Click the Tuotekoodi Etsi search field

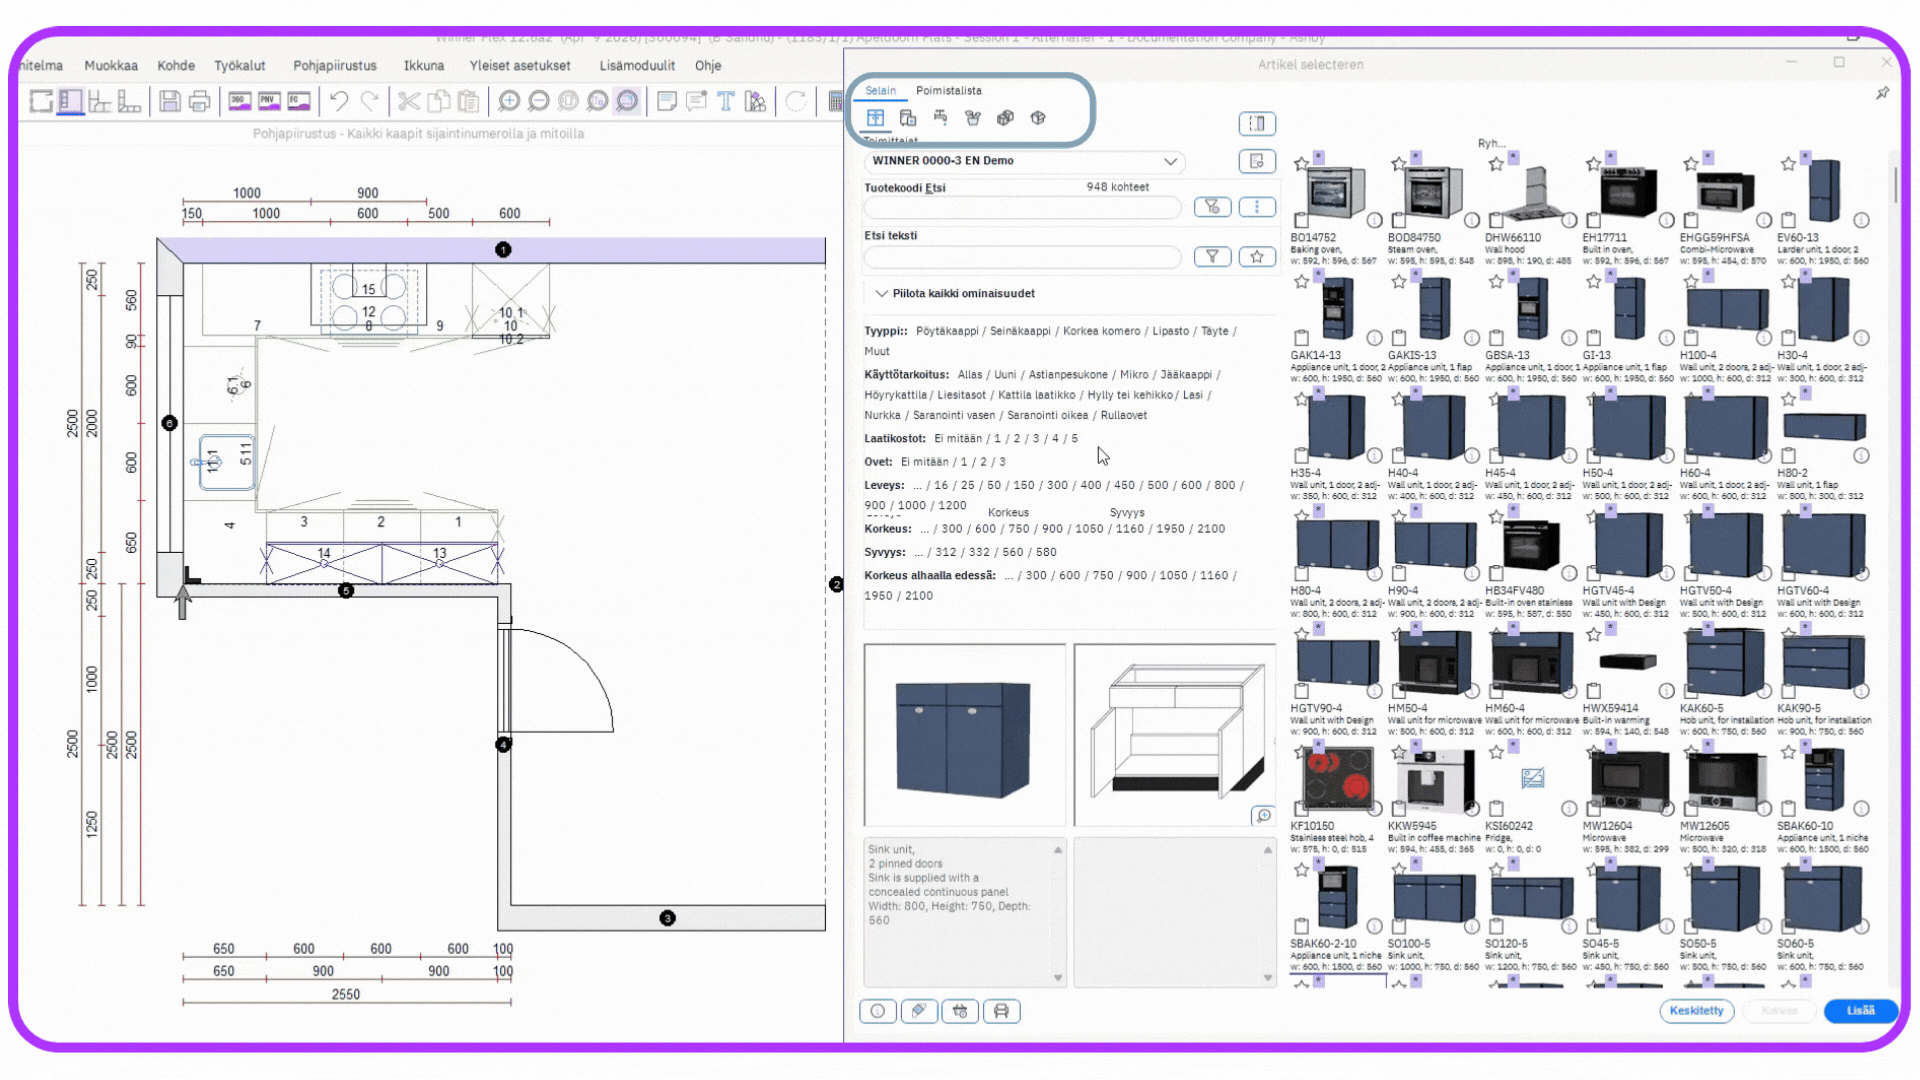(1022, 208)
